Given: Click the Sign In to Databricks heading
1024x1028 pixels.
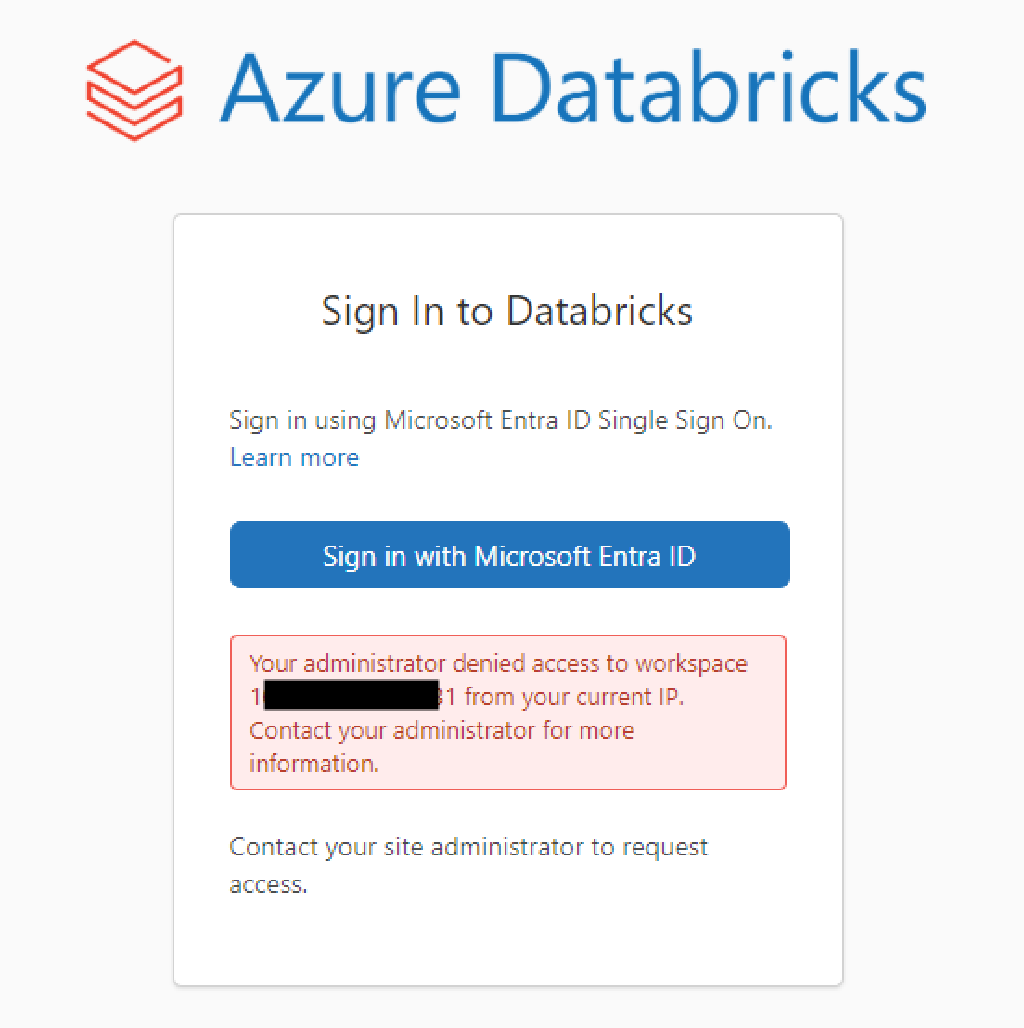Looking at the screenshot, I should pos(506,311).
